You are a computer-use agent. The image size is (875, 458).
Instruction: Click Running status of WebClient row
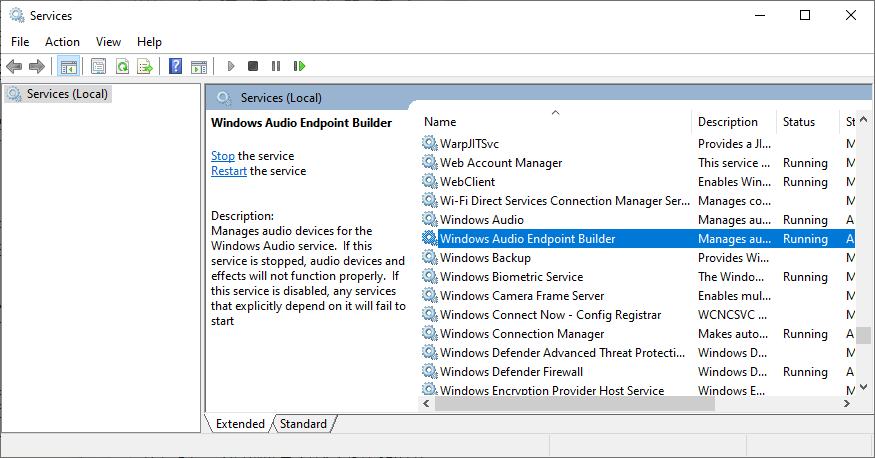tap(805, 181)
